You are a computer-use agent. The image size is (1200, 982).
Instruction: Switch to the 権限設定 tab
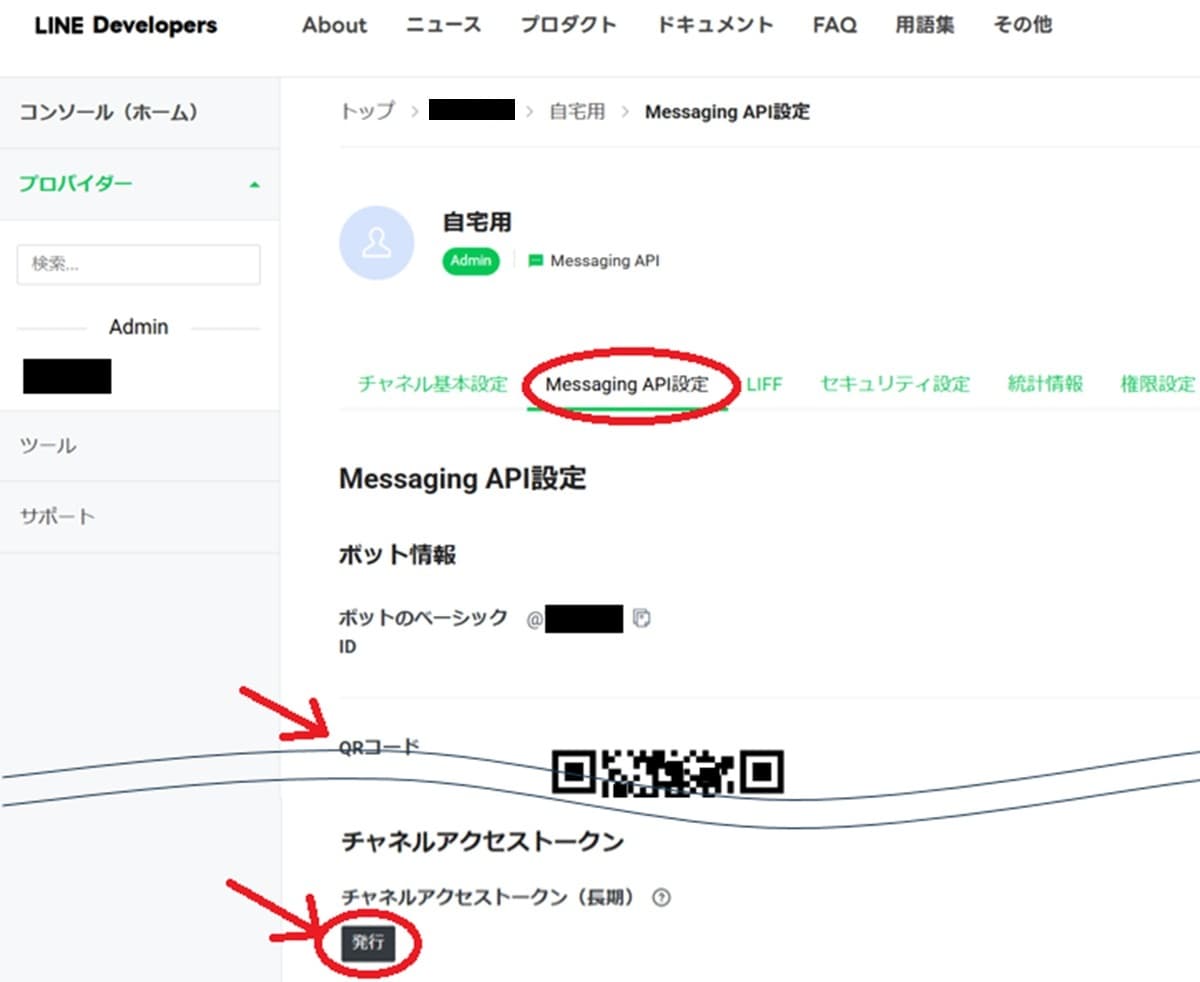coord(1157,384)
